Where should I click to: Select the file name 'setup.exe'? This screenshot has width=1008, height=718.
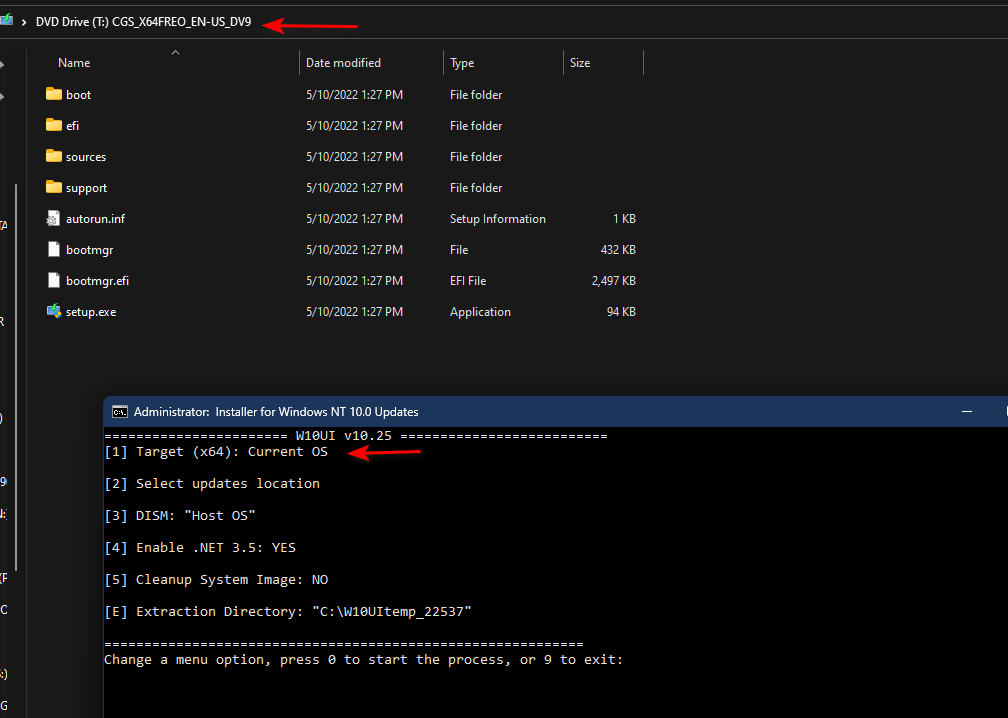point(91,312)
